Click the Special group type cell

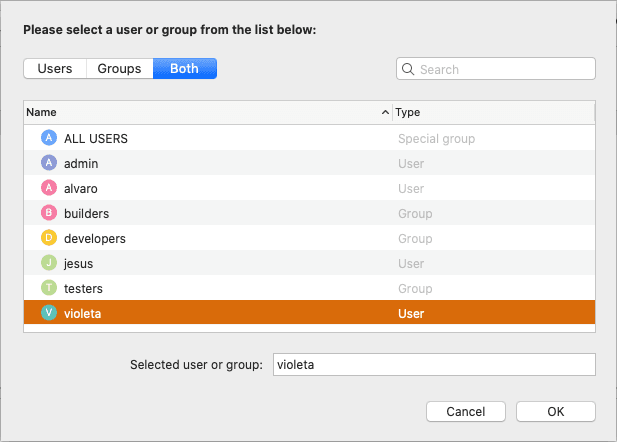click(436, 139)
